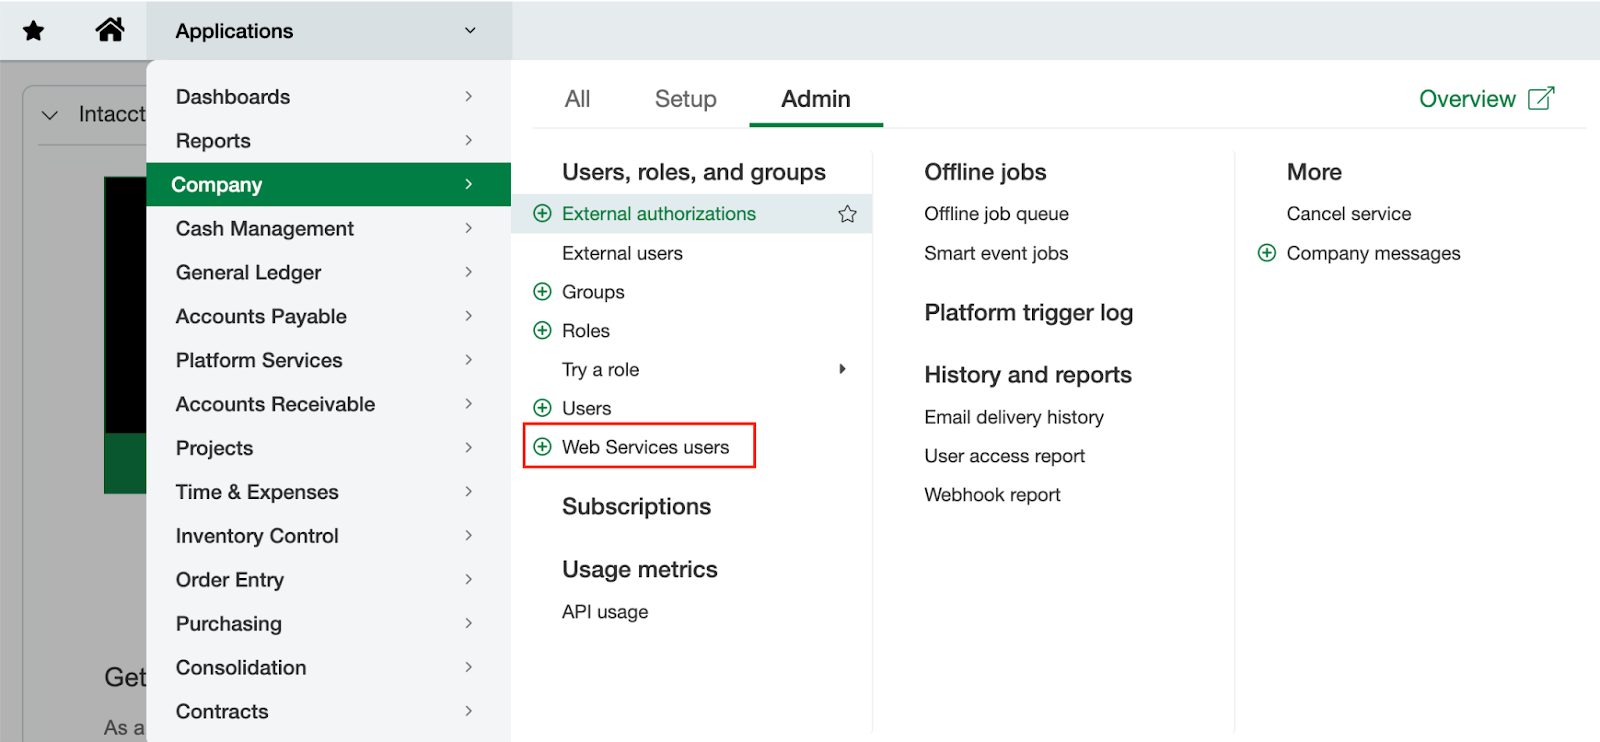Open Overview external link icon

1541,98
